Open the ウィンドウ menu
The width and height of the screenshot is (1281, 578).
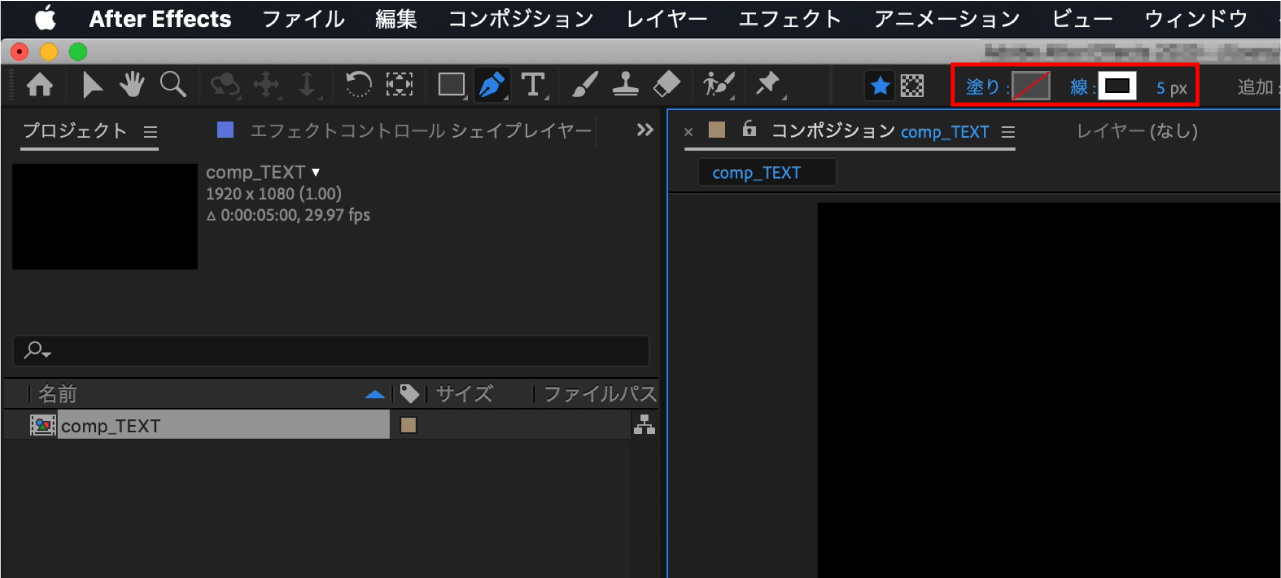pyautogui.click(x=1196, y=19)
